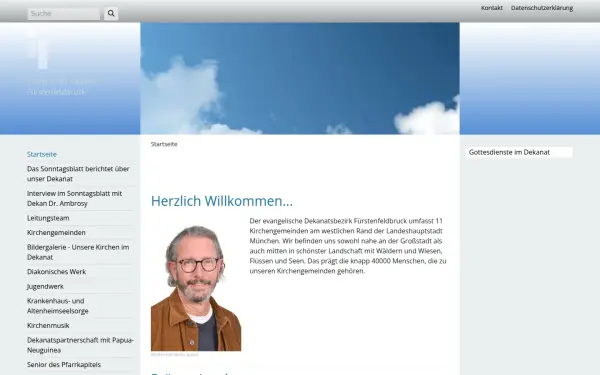This screenshot has height=375, width=600.
Task: Open Krankenhaus- und Altenheimseelsorge
Action: [x=57, y=306]
